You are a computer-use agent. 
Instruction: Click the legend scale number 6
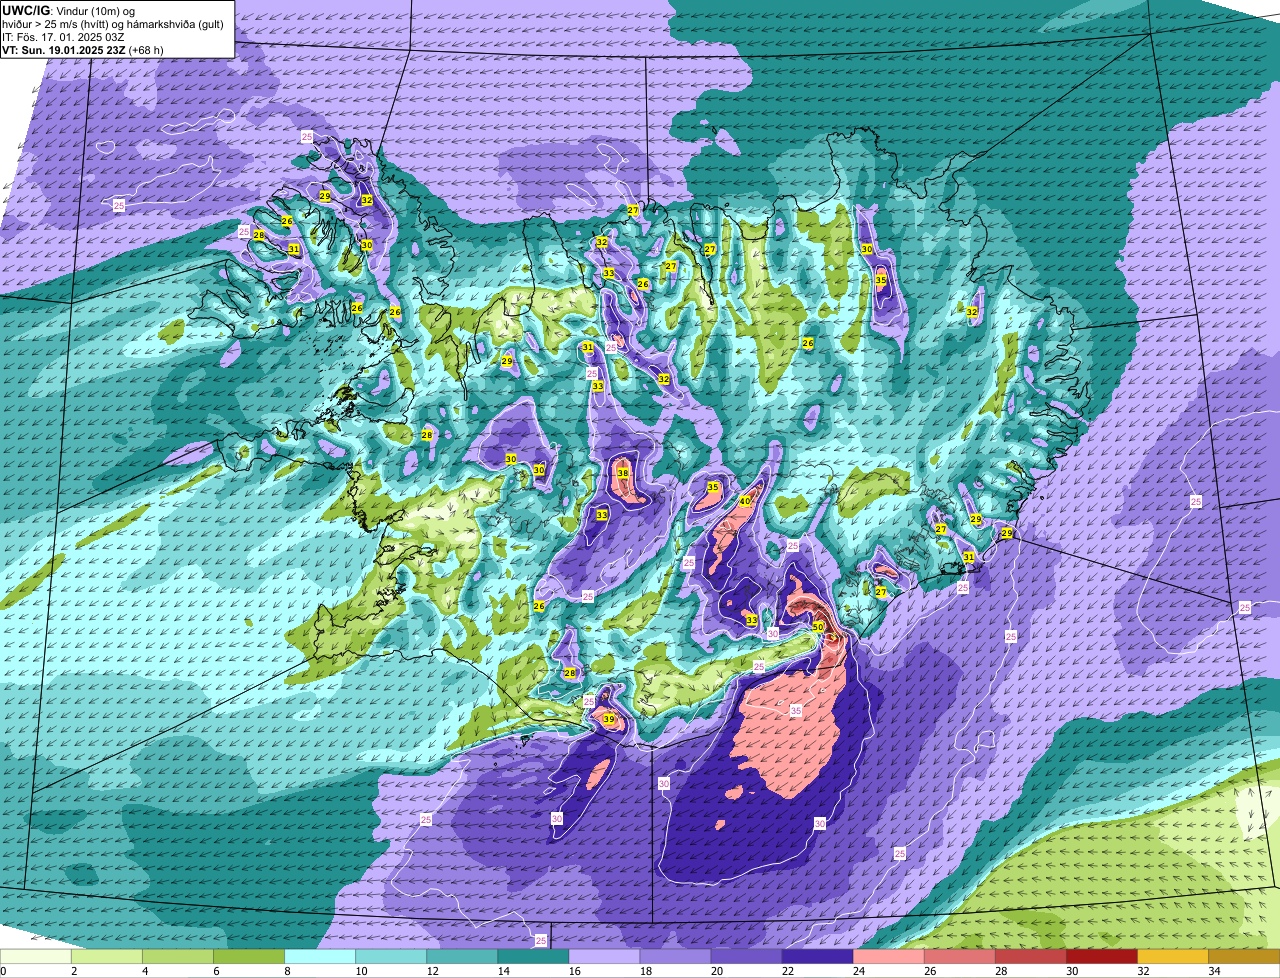tap(215, 971)
